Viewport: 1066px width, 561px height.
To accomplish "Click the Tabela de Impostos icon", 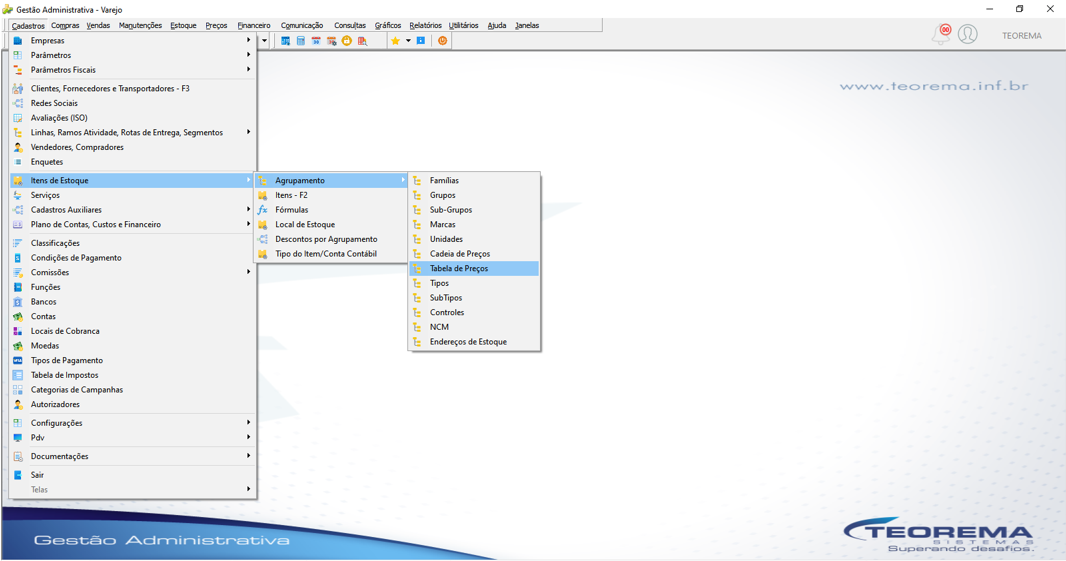I will pos(18,375).
